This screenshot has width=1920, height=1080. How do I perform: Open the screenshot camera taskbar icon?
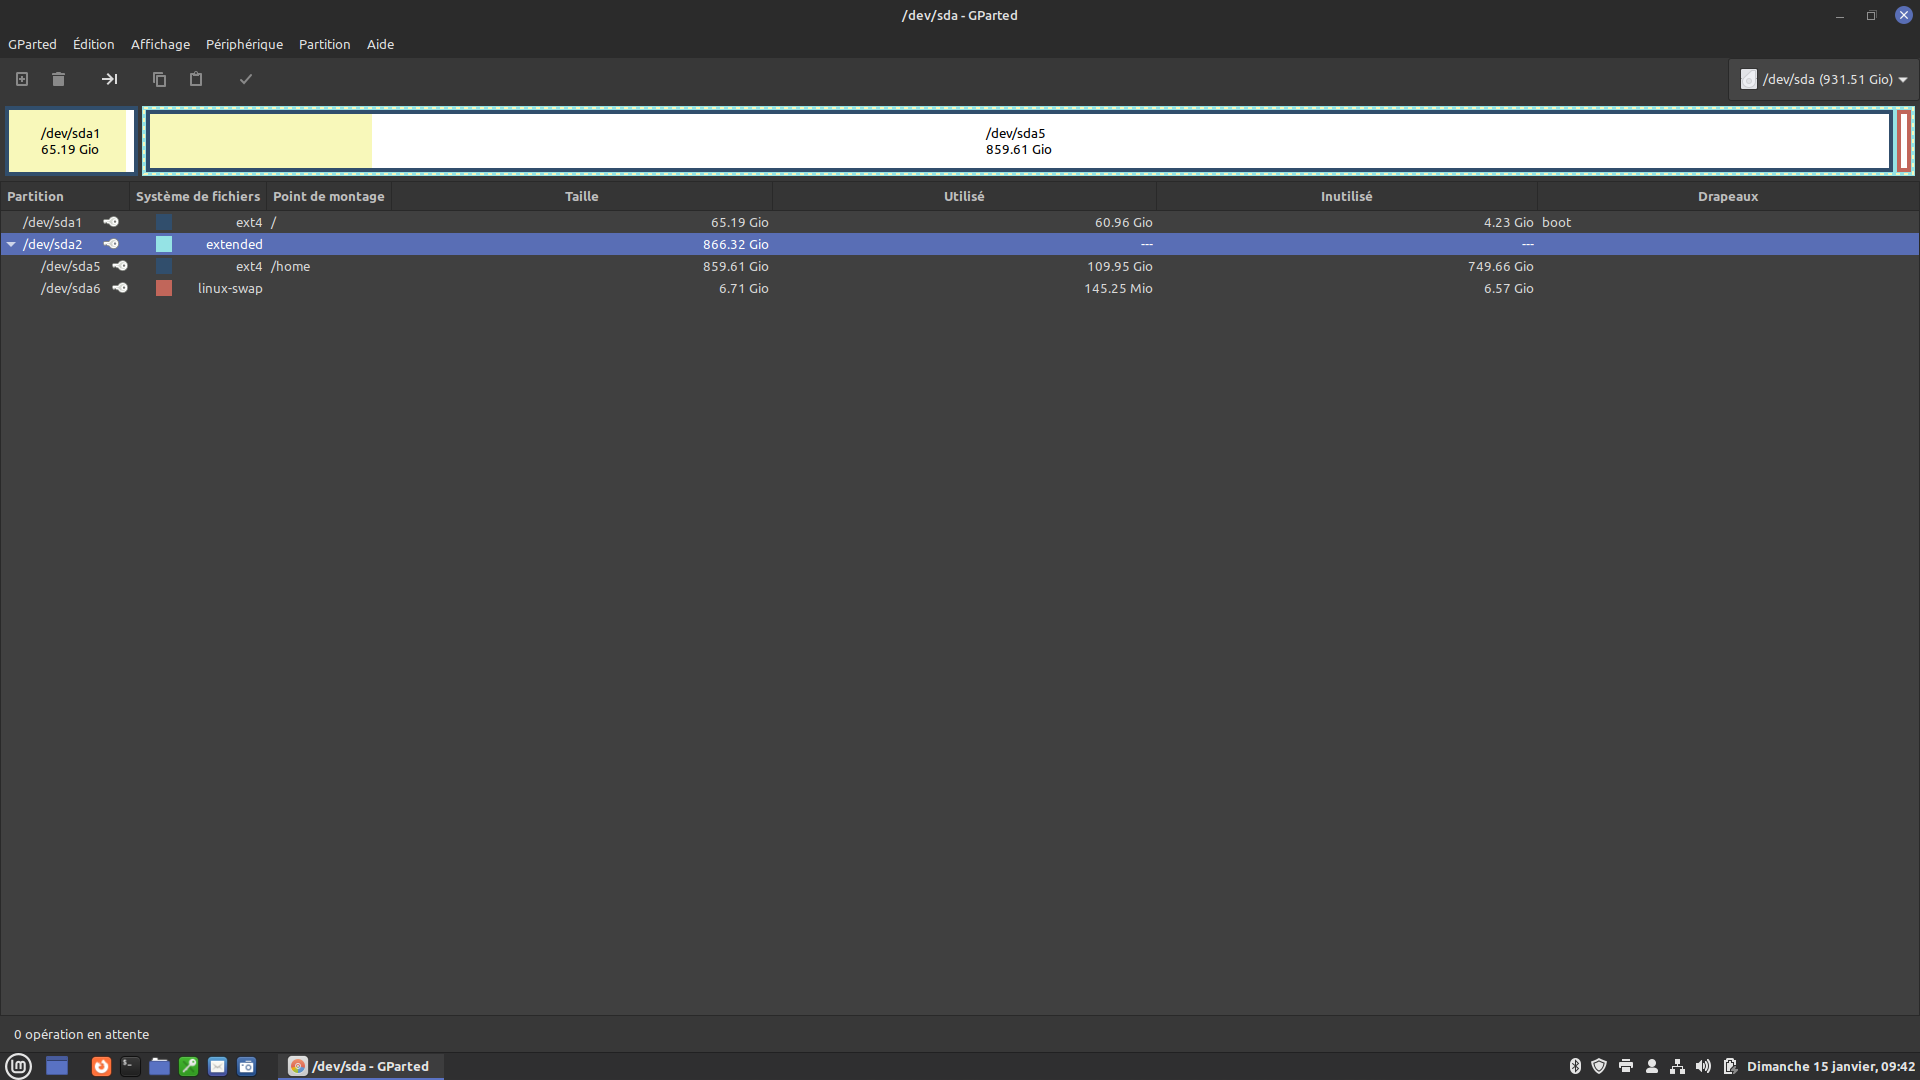(x=246, y=1066)
